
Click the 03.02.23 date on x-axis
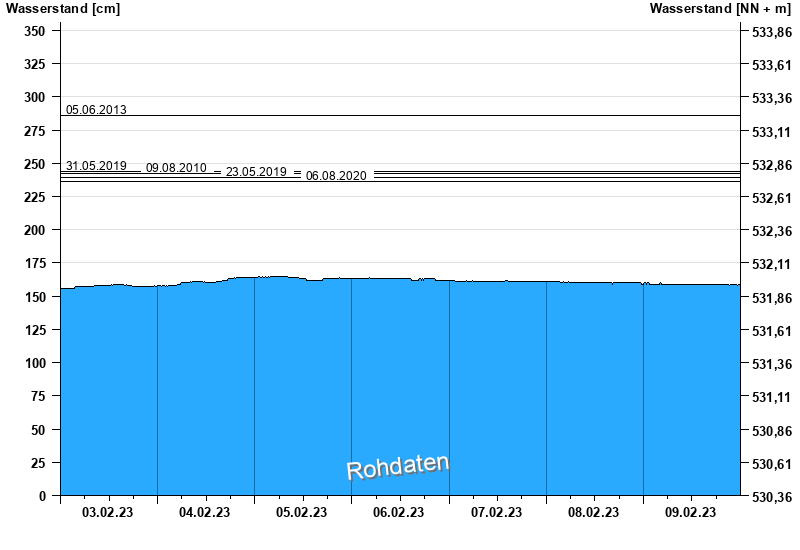tap(108, 513)
